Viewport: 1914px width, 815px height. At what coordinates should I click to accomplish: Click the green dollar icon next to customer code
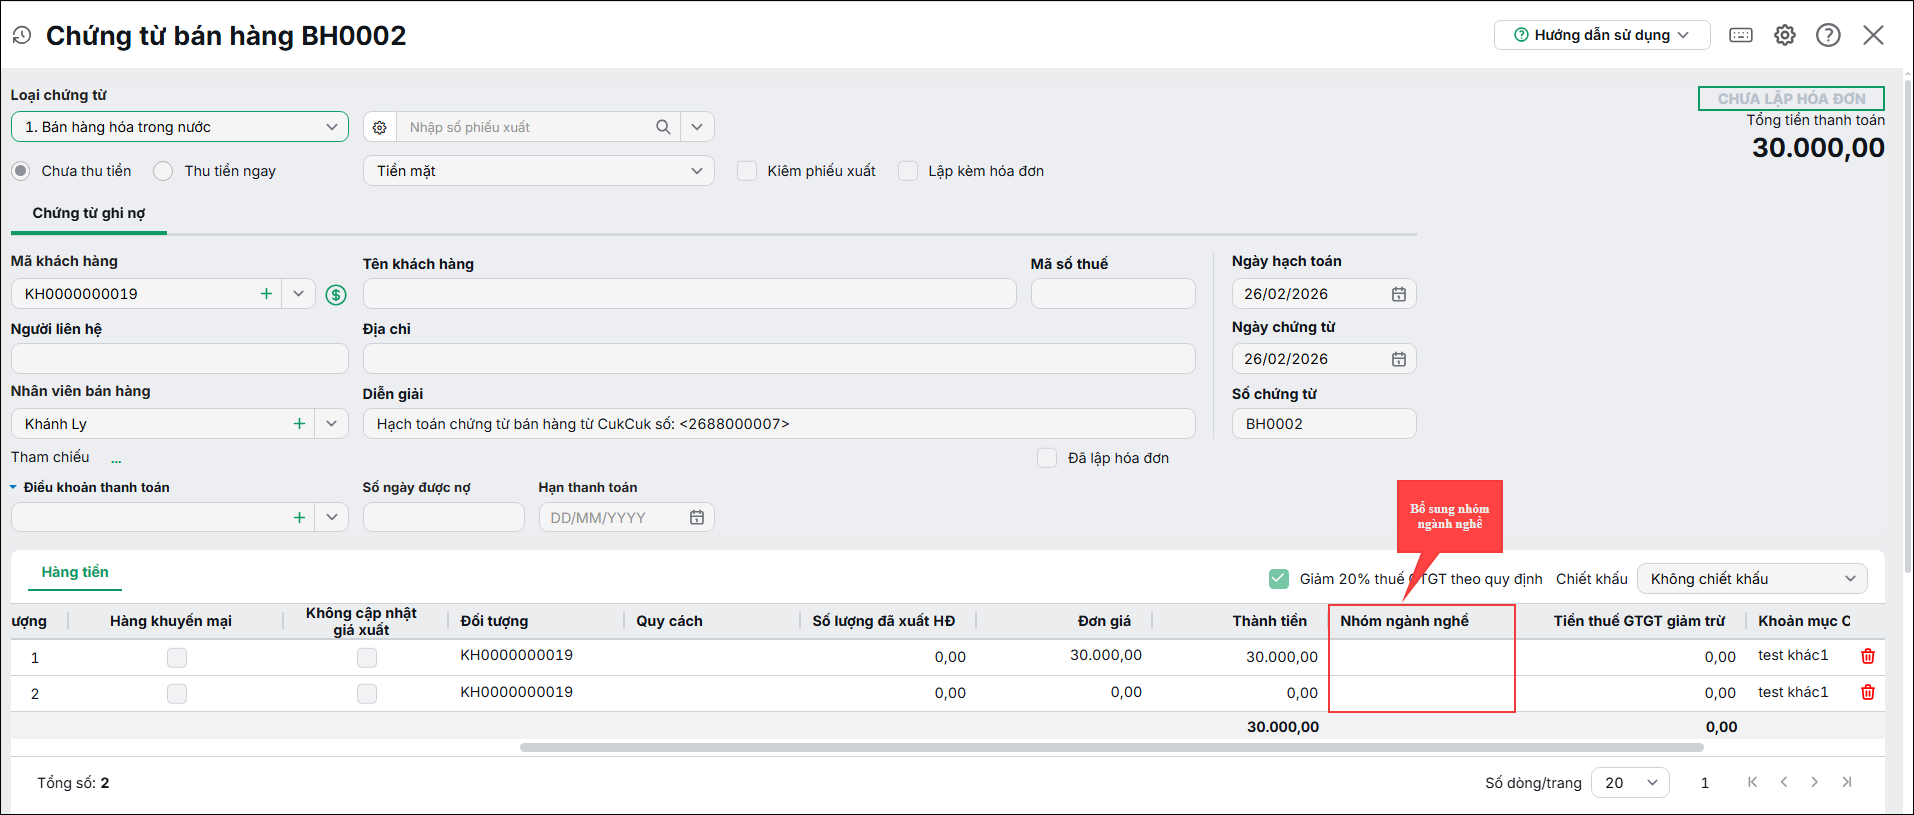[x=336, y=294]
